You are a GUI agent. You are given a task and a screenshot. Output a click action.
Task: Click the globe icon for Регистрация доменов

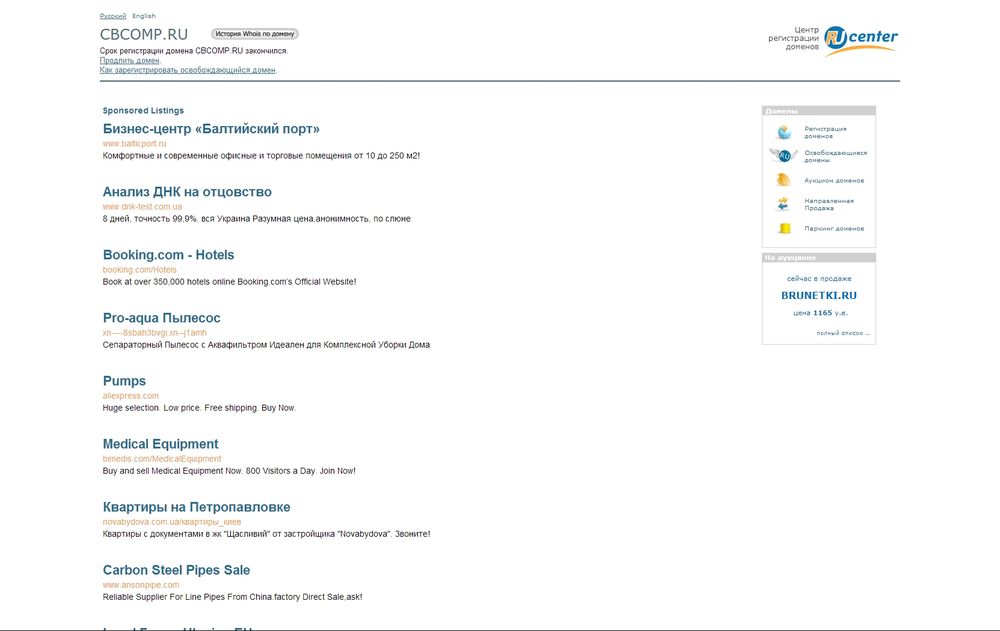(784, 132)
